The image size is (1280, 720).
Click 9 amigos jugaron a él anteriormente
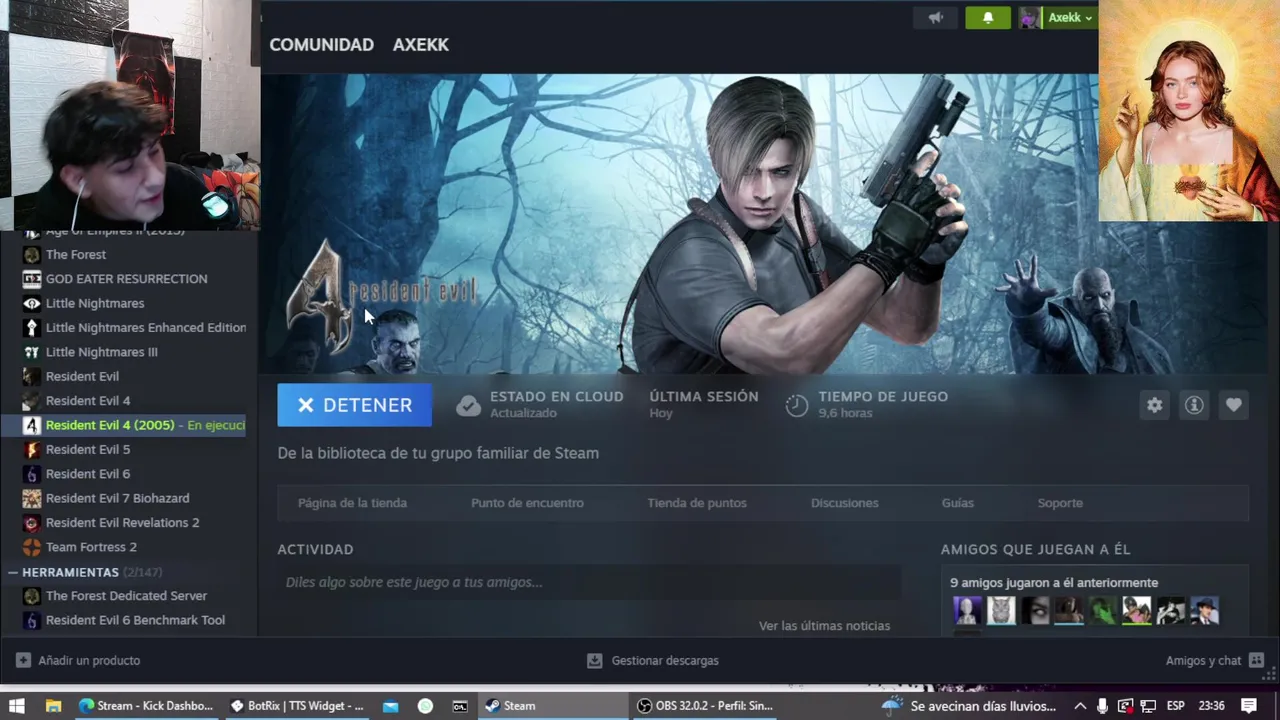tap(1054, 583)
